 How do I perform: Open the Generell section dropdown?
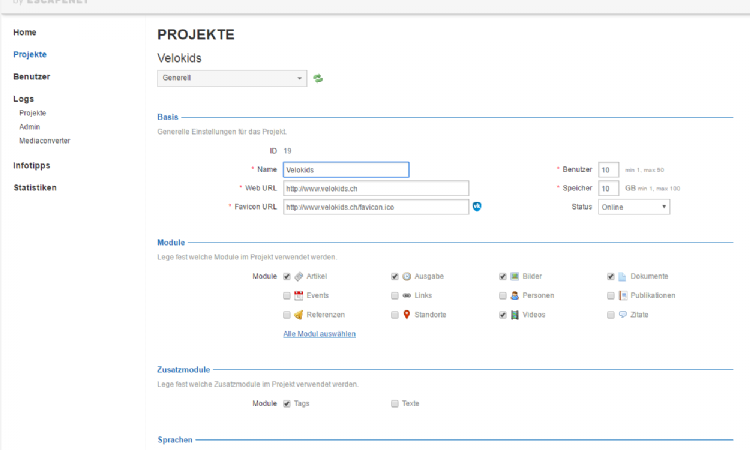232,78
